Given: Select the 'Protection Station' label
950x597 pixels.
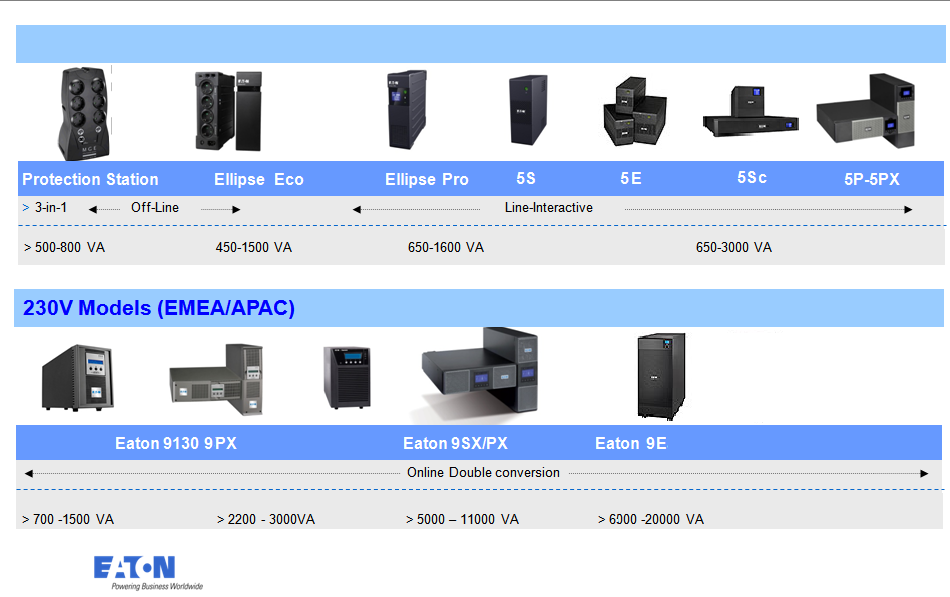Looking at the screenshot, I should point(90,179).
